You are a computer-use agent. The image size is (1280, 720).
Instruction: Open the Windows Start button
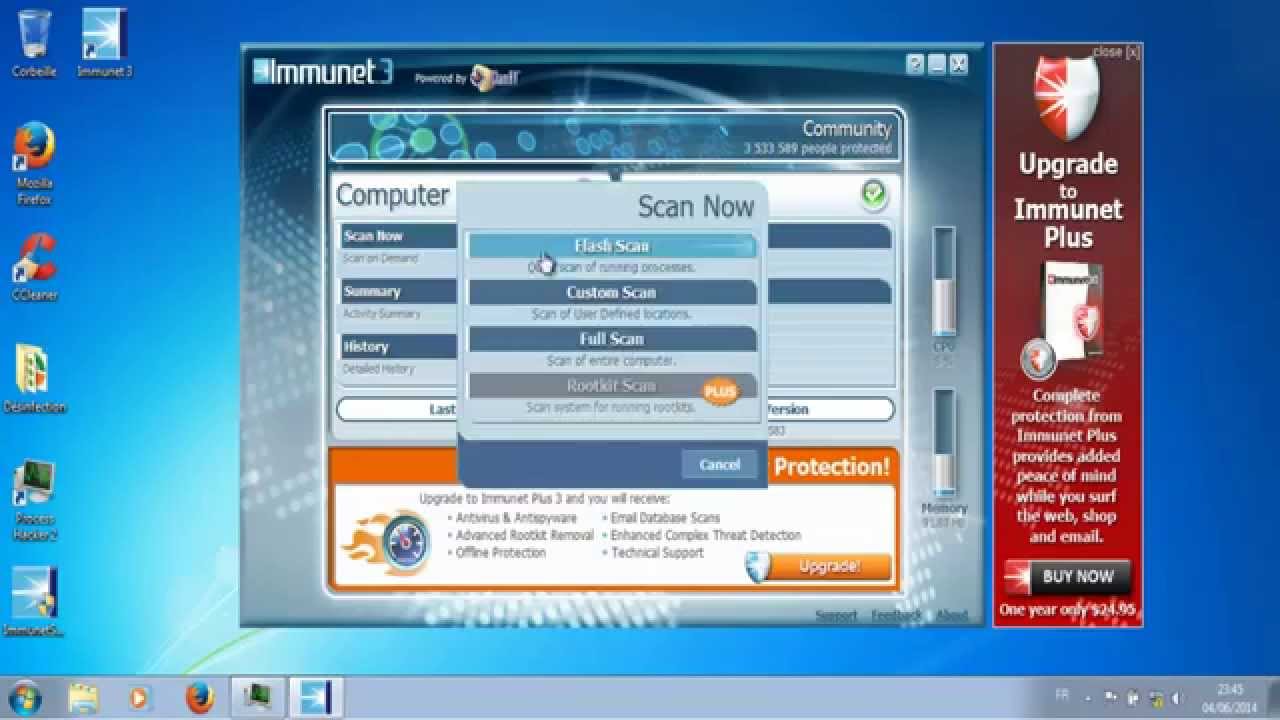(x=24, y=697)
